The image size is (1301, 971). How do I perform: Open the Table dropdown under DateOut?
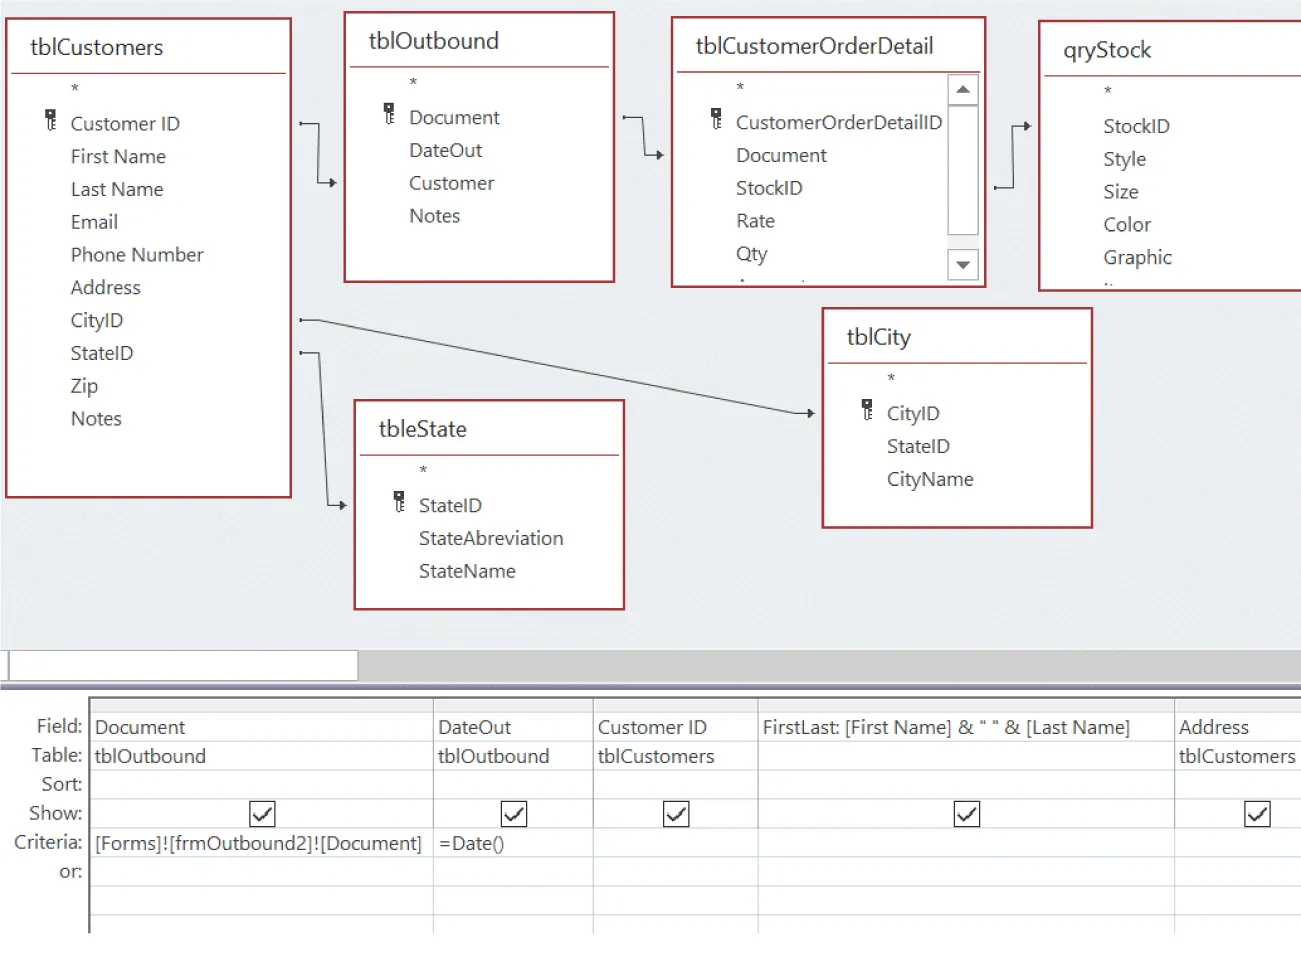[513, 756]
